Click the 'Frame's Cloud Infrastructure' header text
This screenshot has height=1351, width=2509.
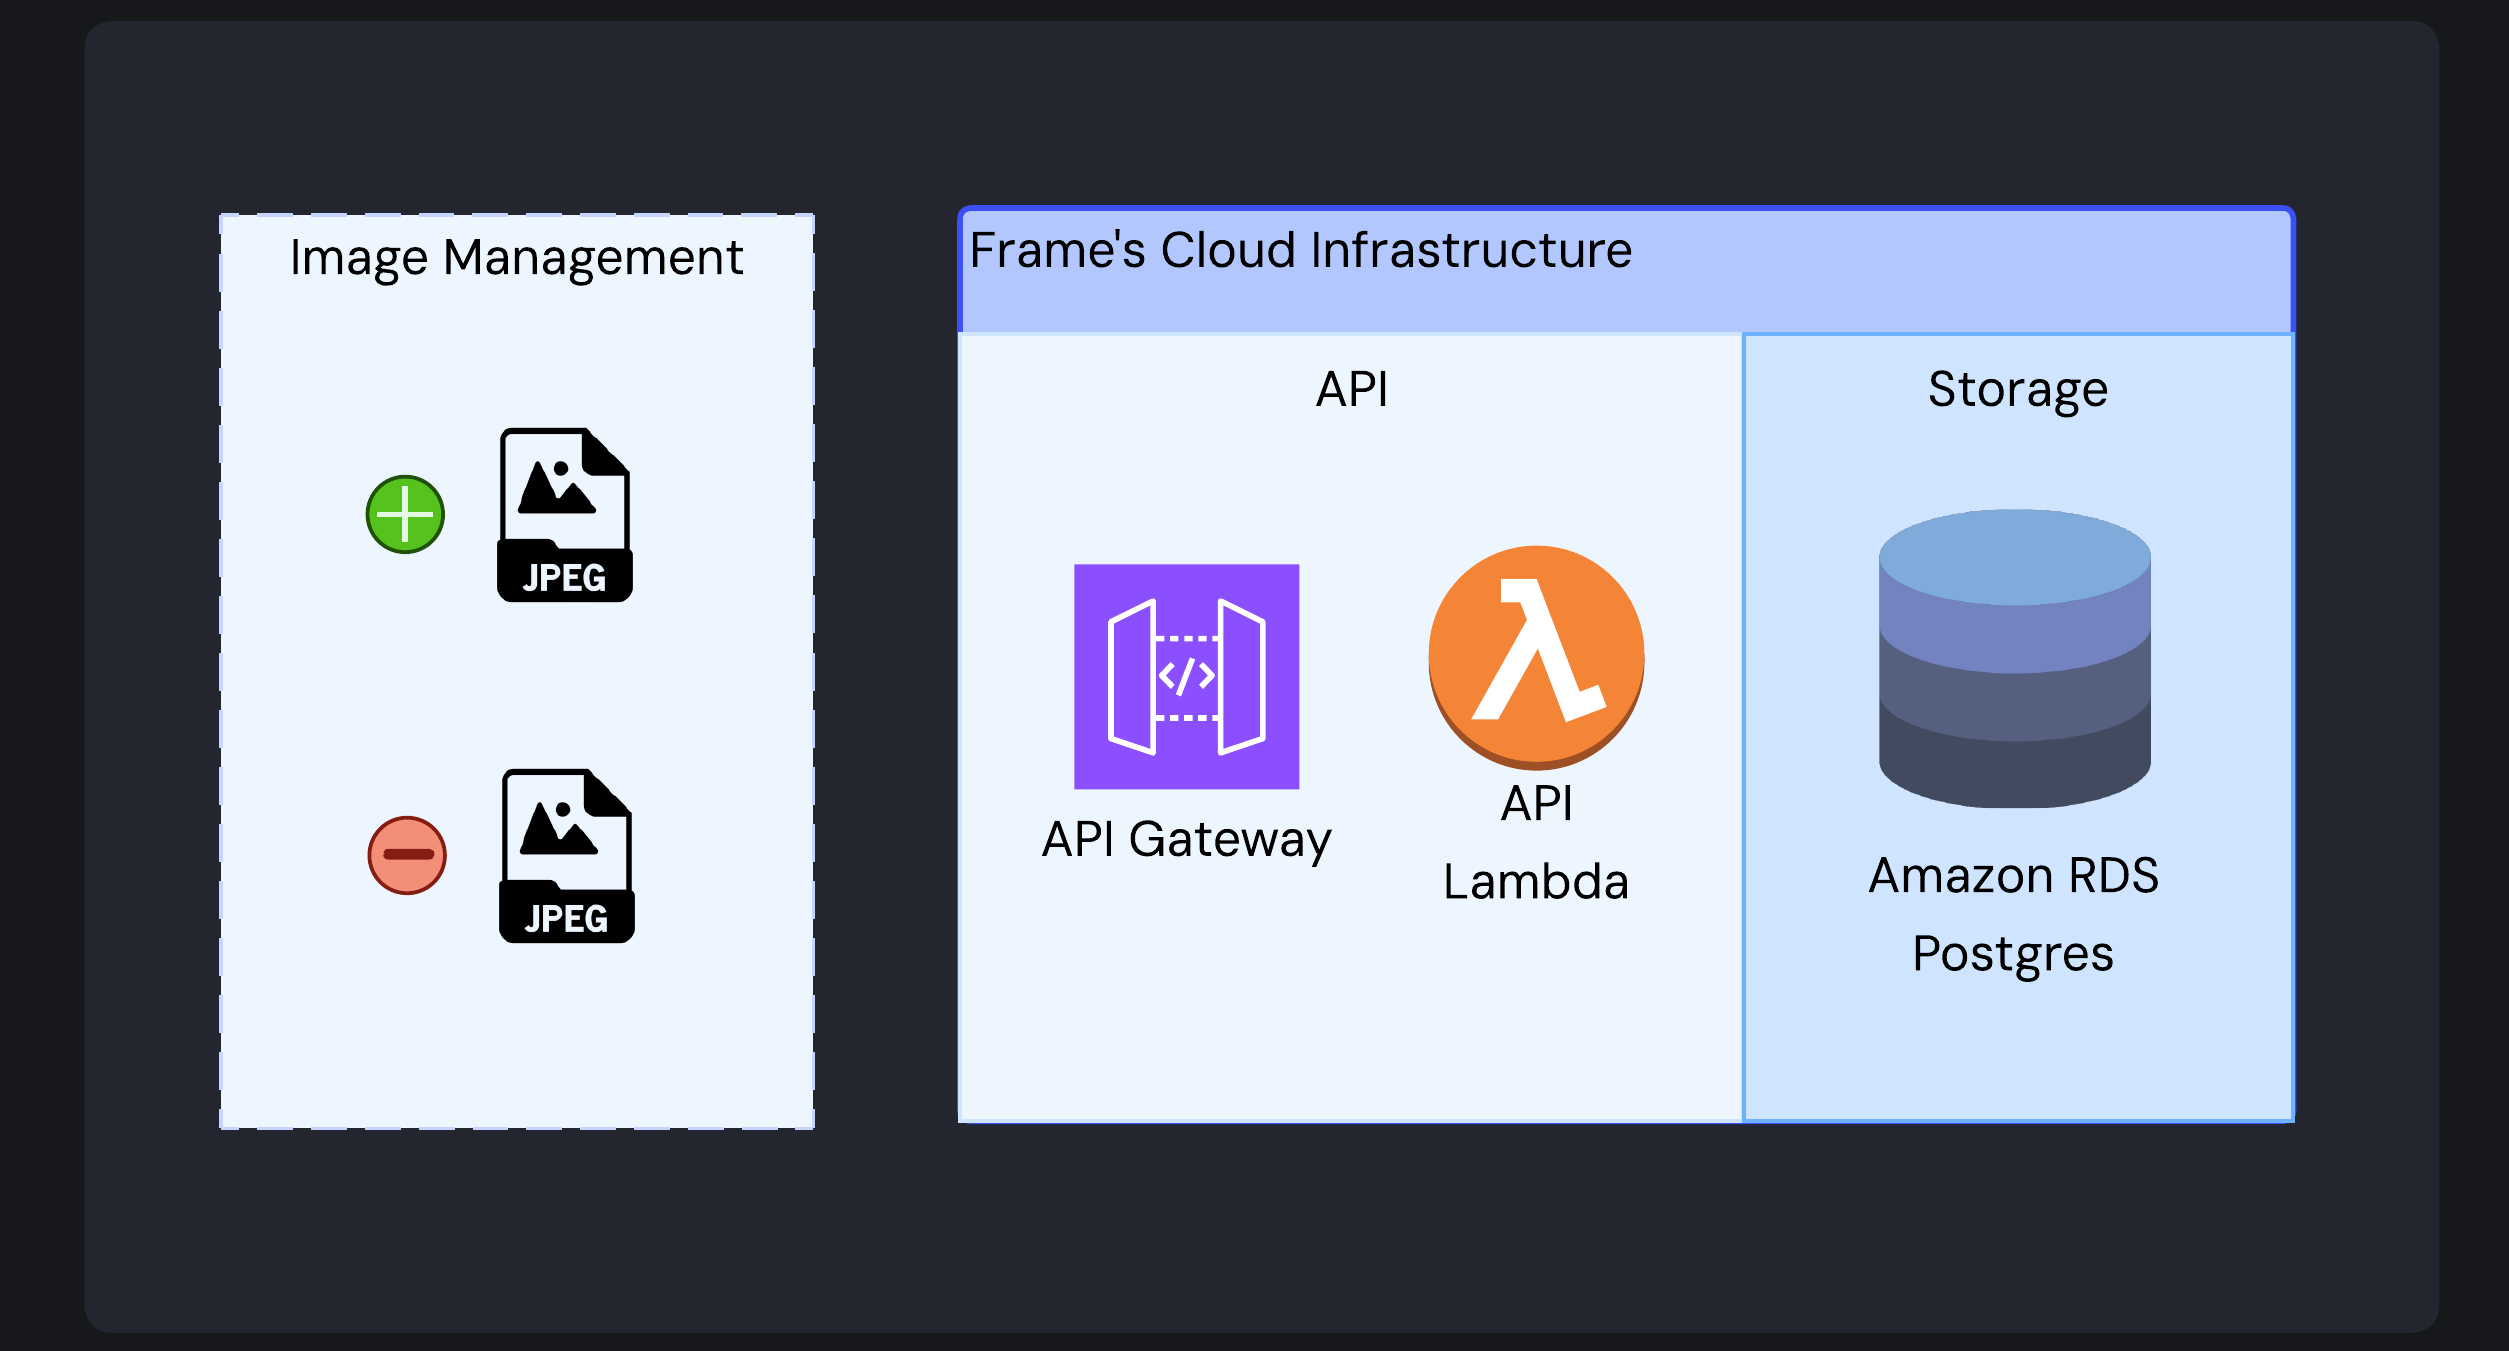[1300, 250]
